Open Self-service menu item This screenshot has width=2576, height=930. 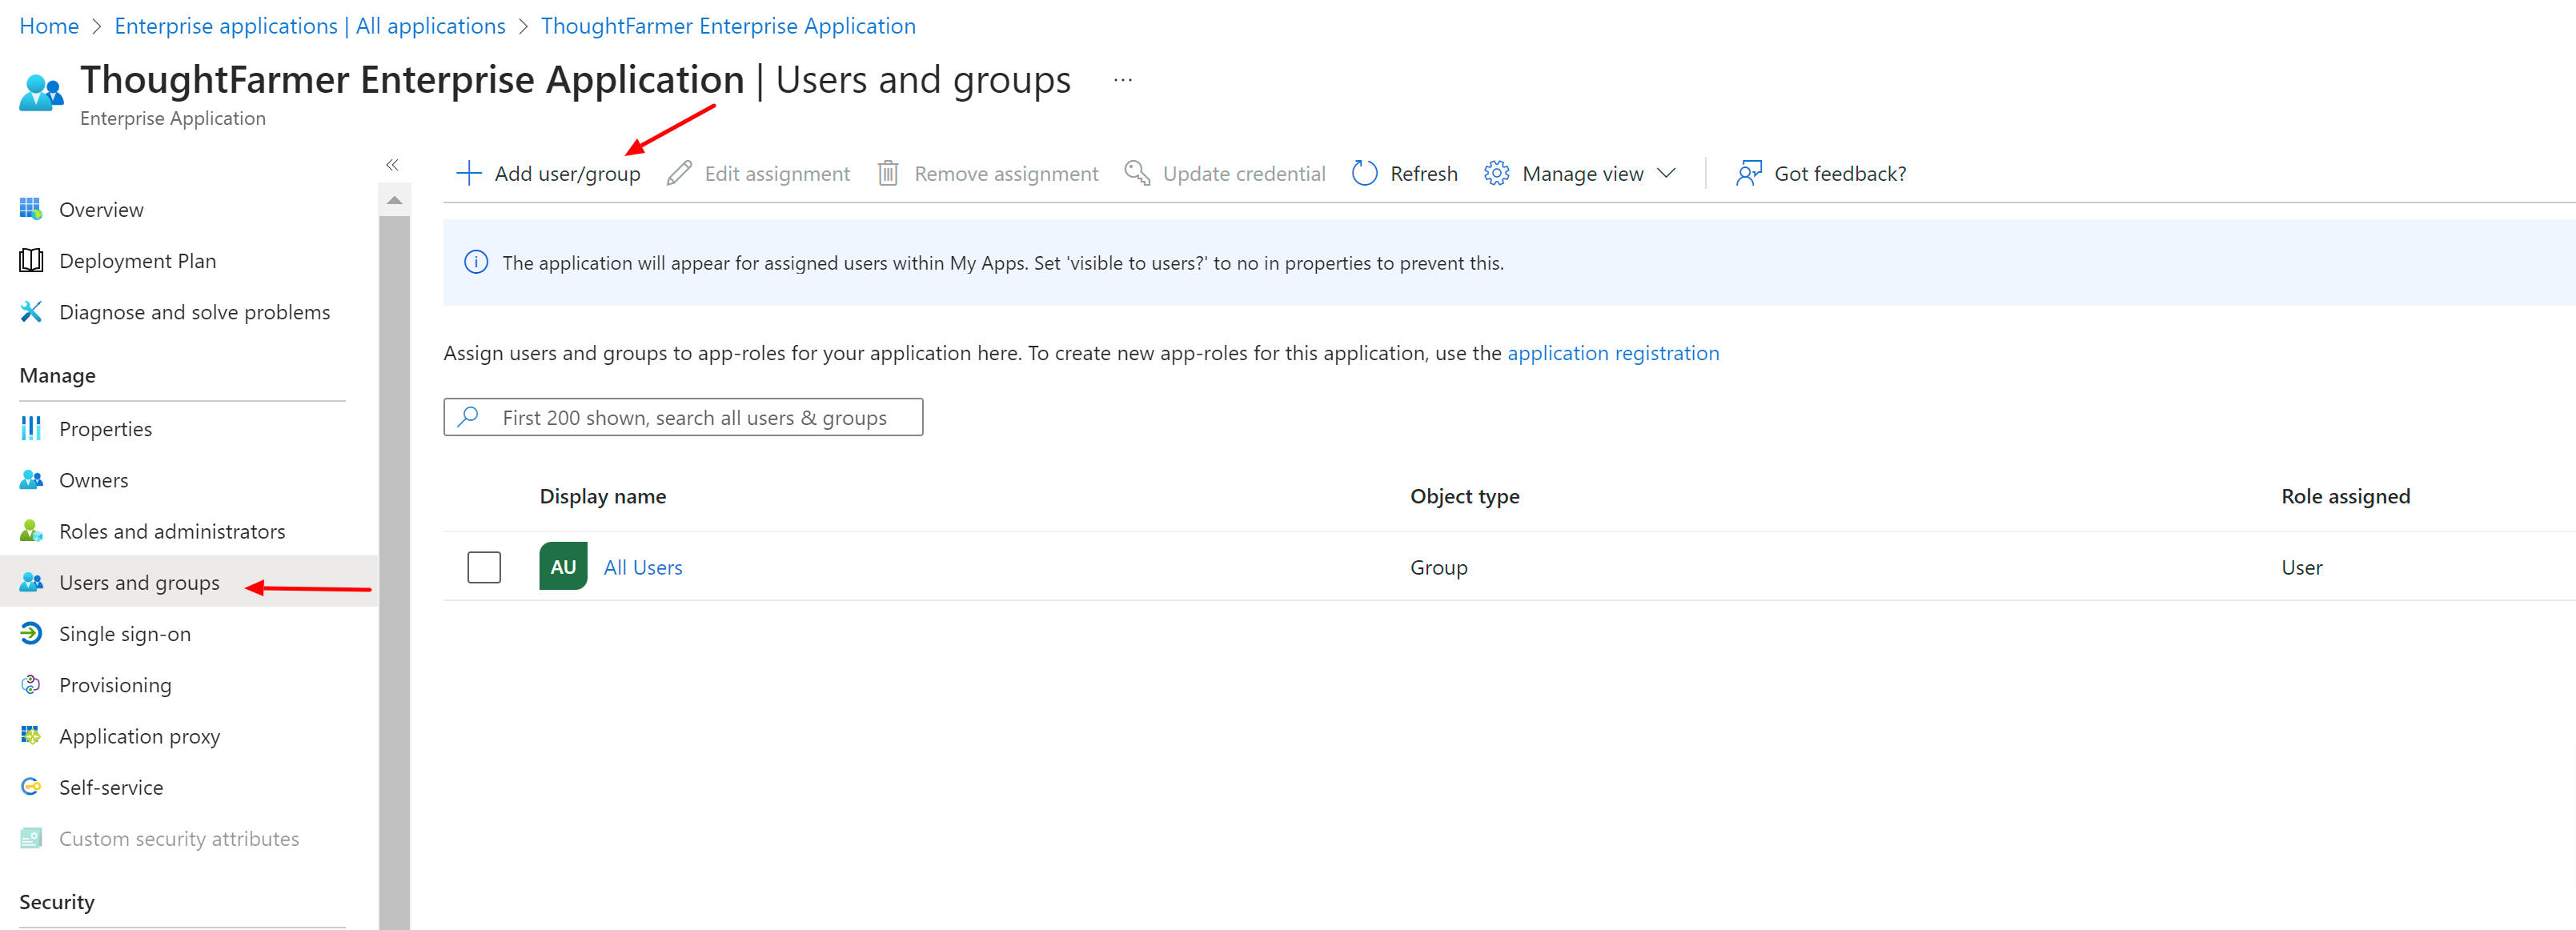(110, 787)
